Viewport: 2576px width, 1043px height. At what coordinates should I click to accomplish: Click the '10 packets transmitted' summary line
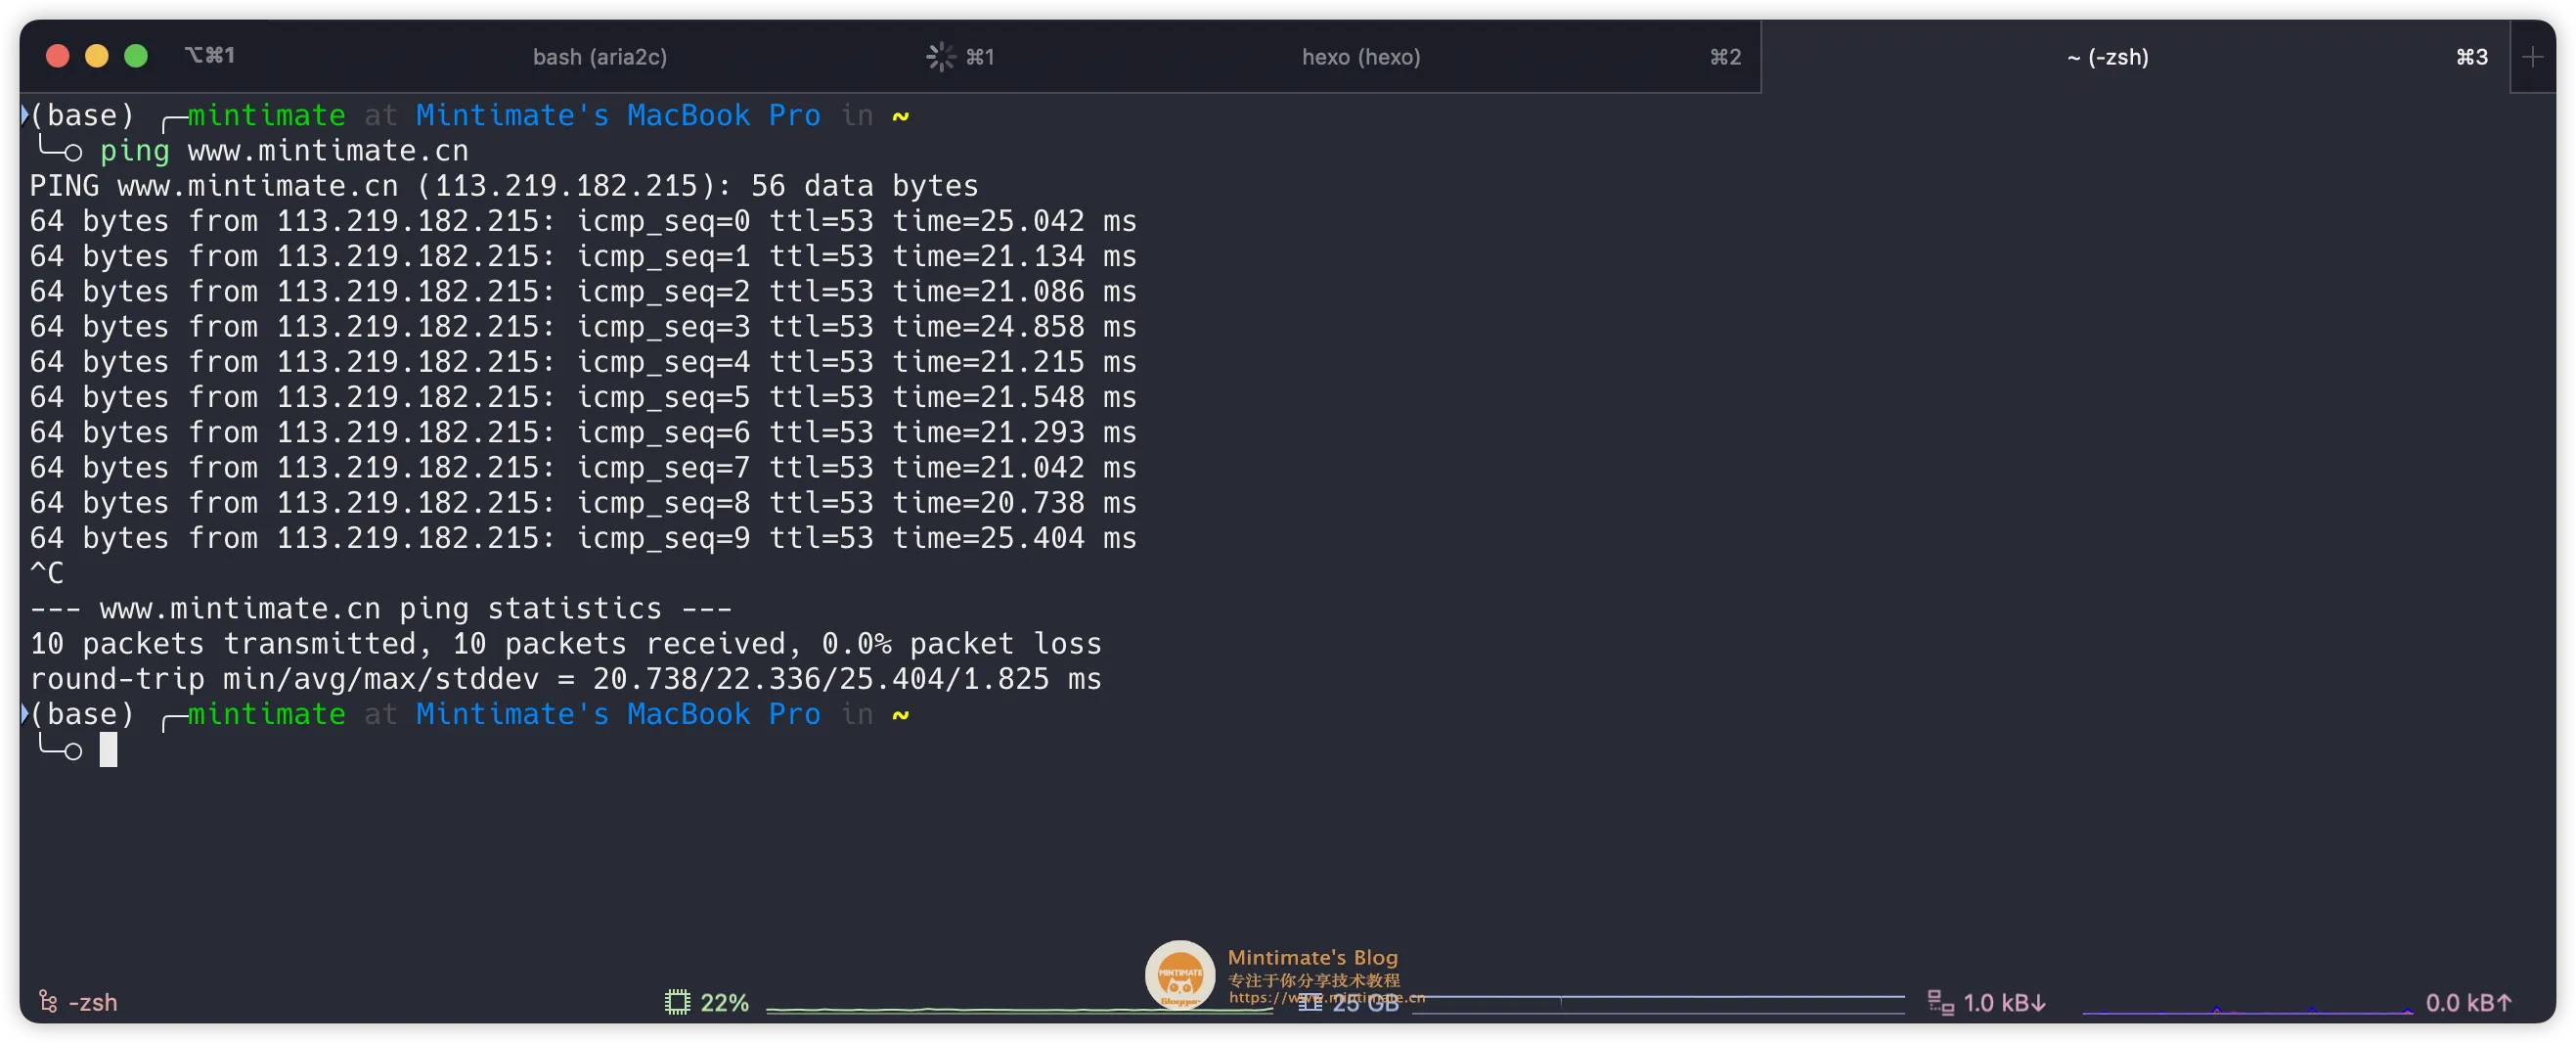point(565,643)
